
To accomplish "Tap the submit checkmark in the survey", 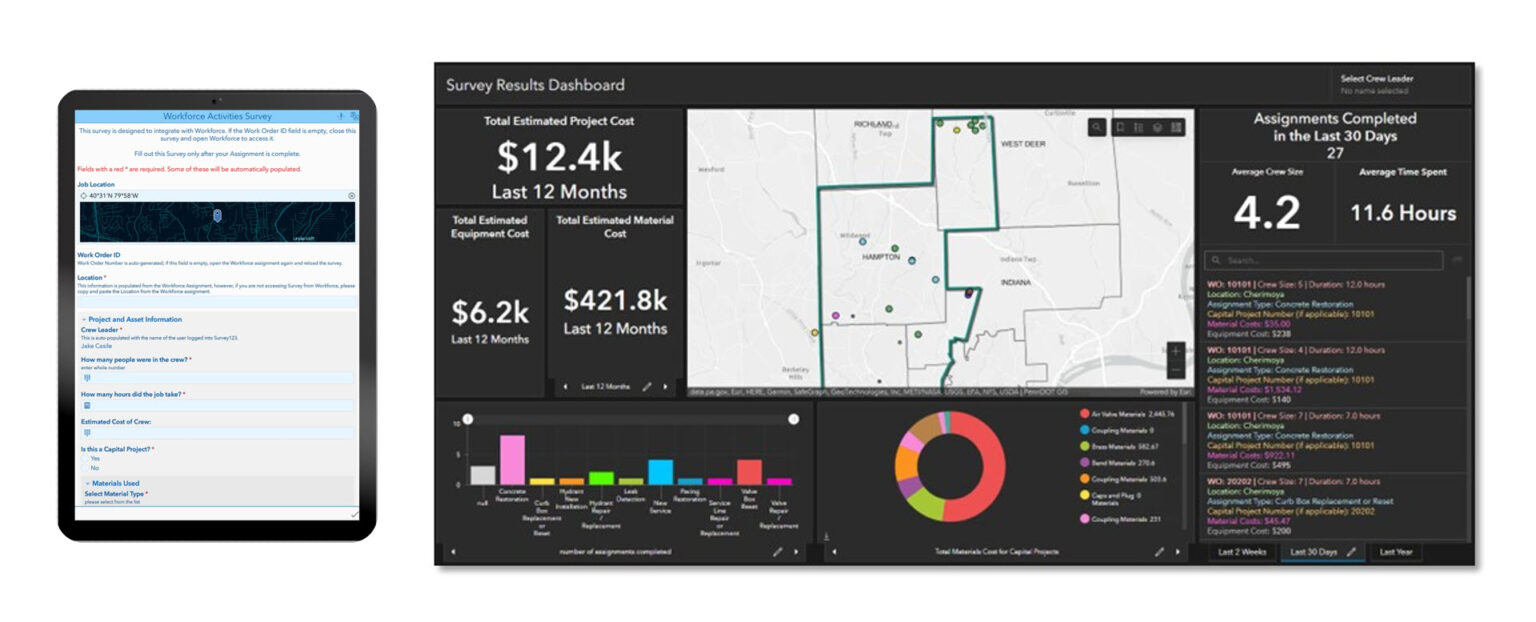I will [354, 514].
